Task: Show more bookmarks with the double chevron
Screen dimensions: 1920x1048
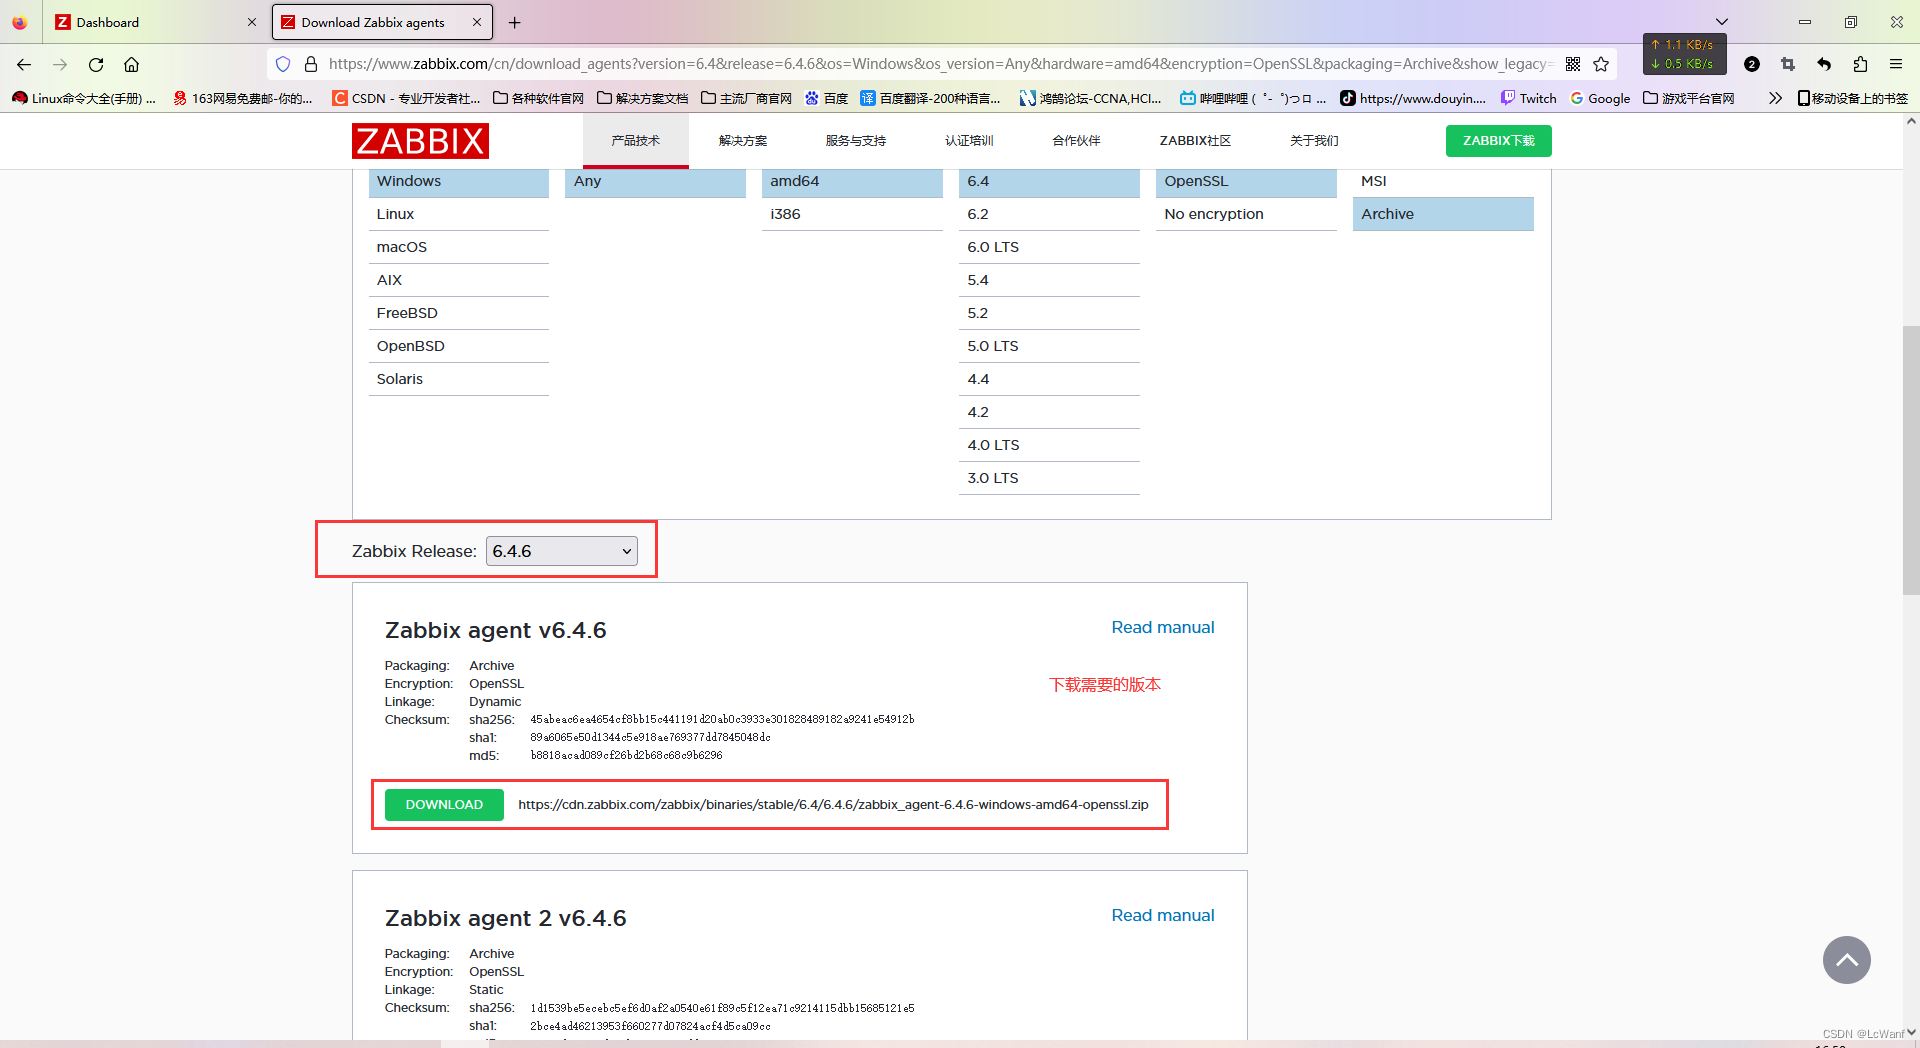Action: tap(1775, 98)
